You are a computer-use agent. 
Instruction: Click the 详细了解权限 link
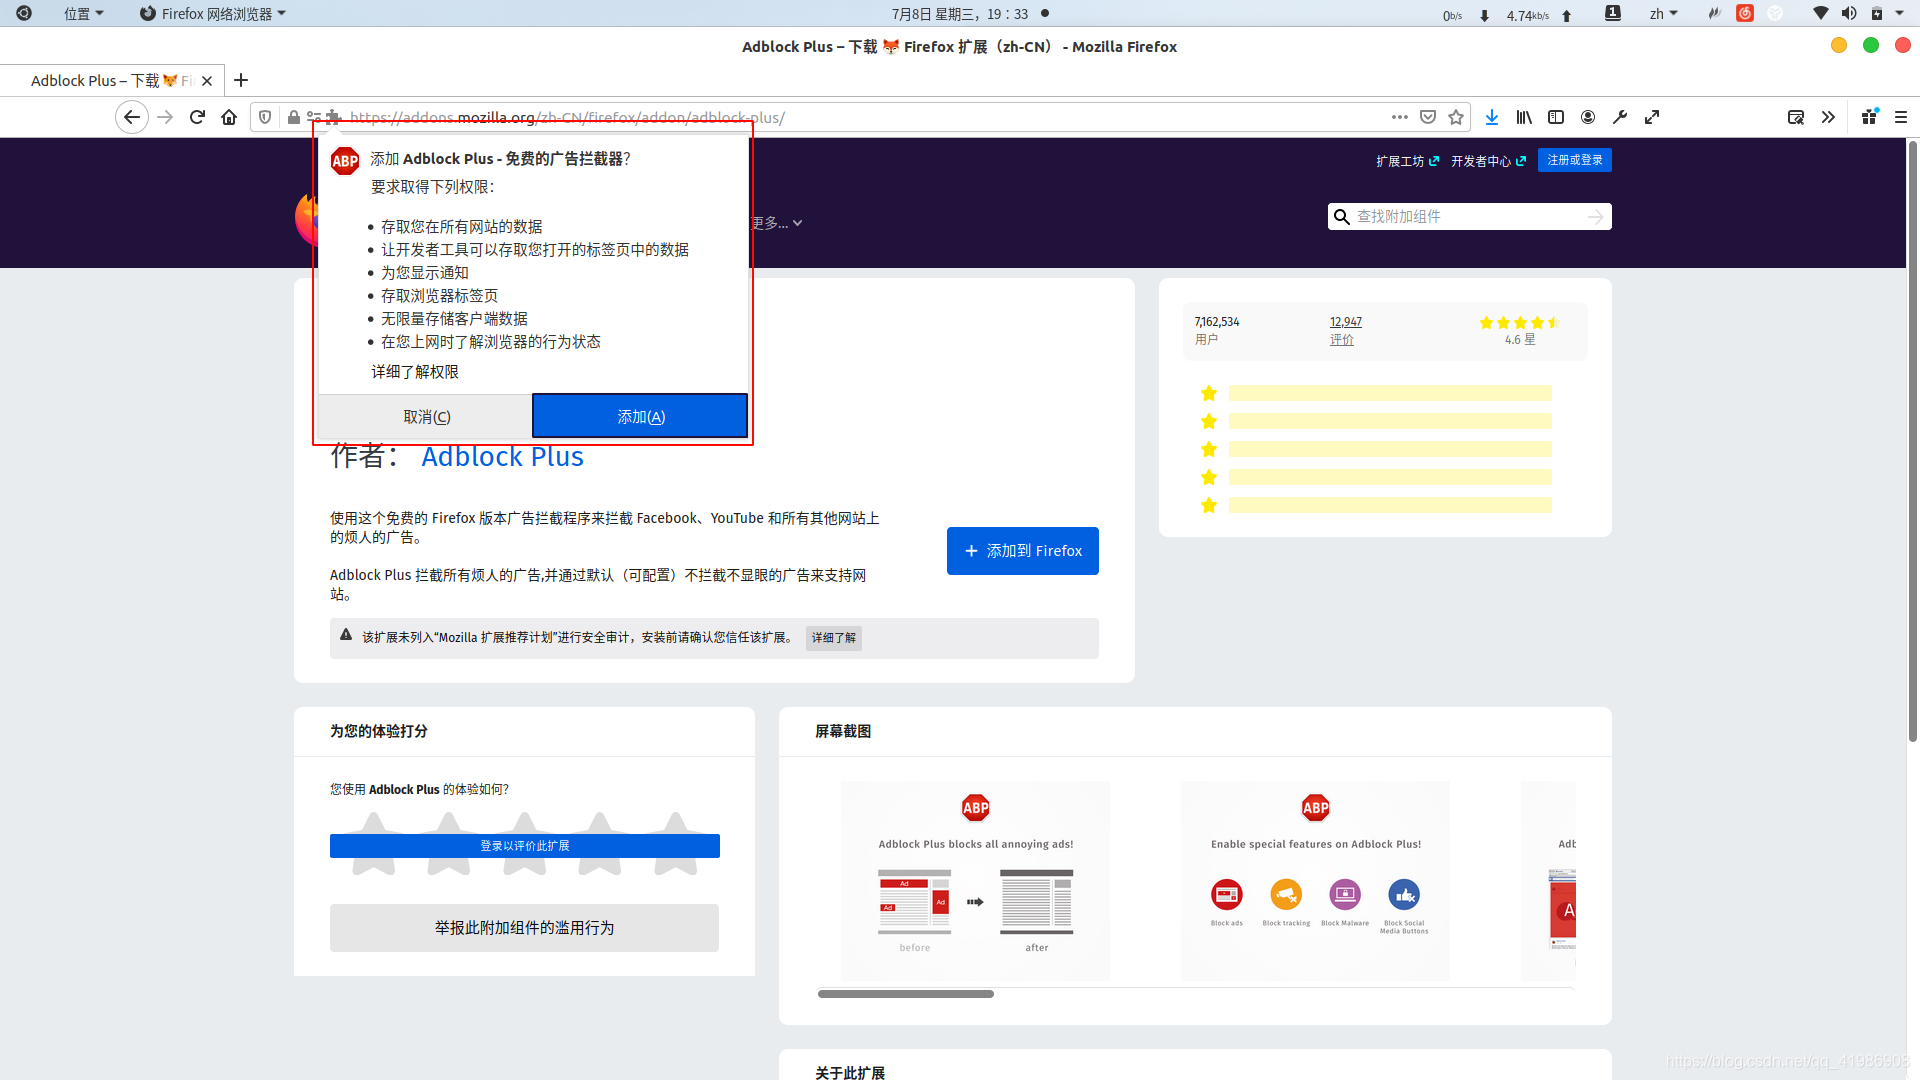[415, 372]
